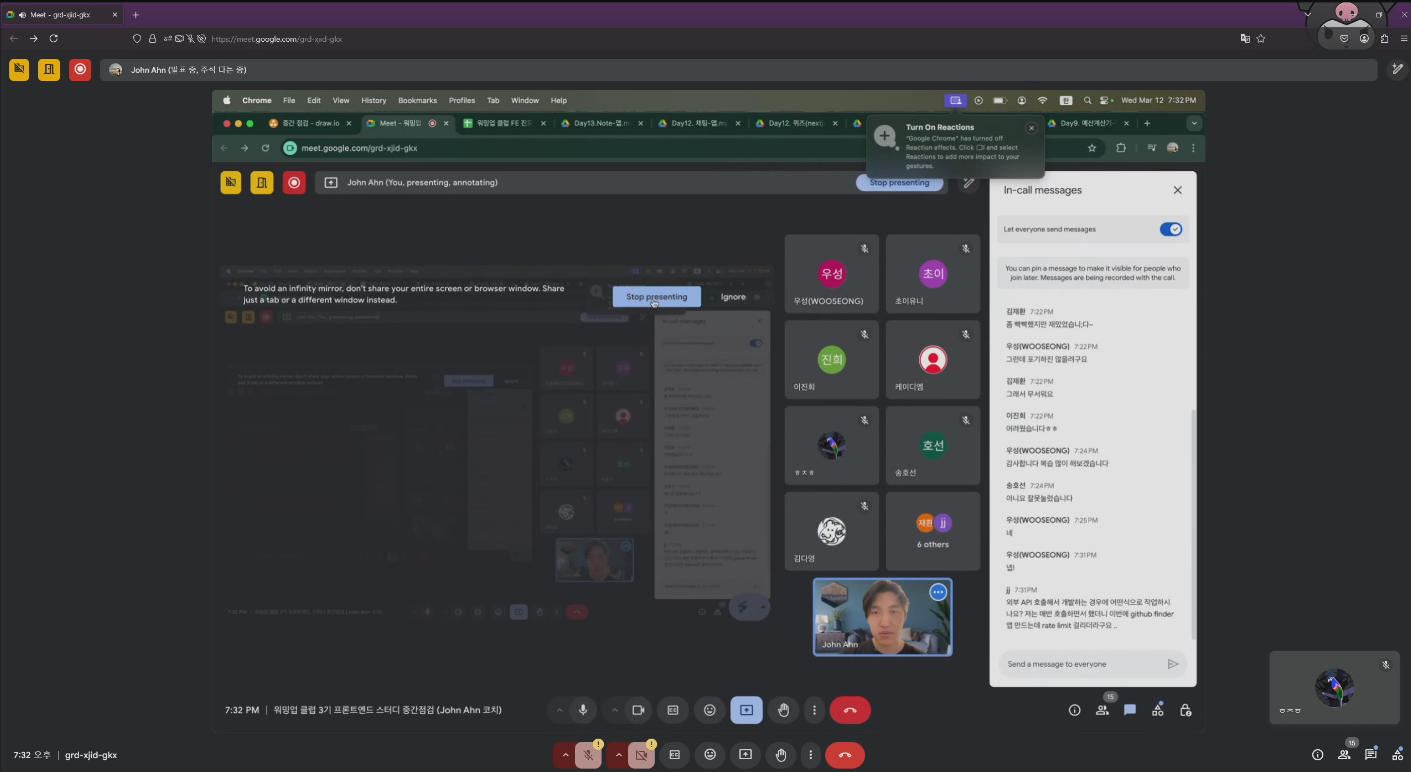Image resolution: width=1411 pixels, height=772 pixels.
Task: Dismiss the Turn On Reactions notification
Action: (1031, 128)
